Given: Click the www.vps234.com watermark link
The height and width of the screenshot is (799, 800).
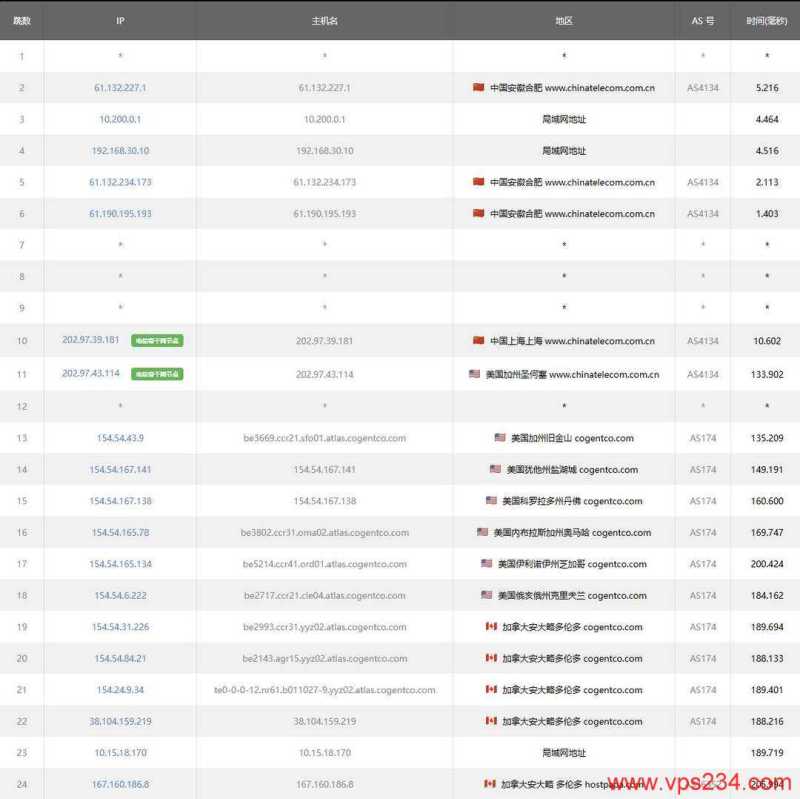Looking at the screenshot, I should point(700,779).
